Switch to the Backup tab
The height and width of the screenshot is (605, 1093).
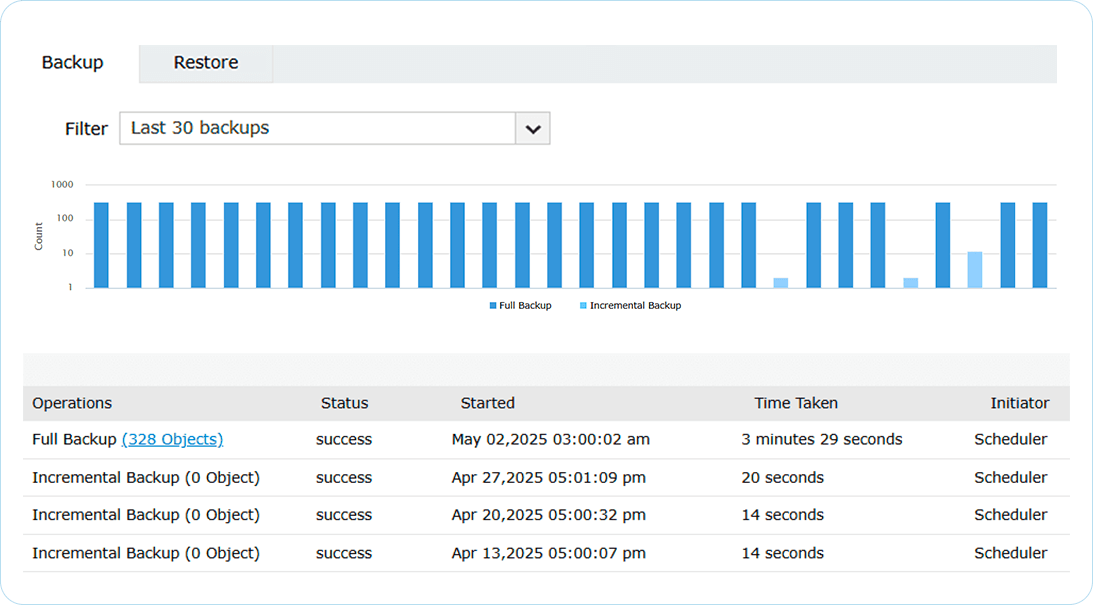click(x=72, y=63)
